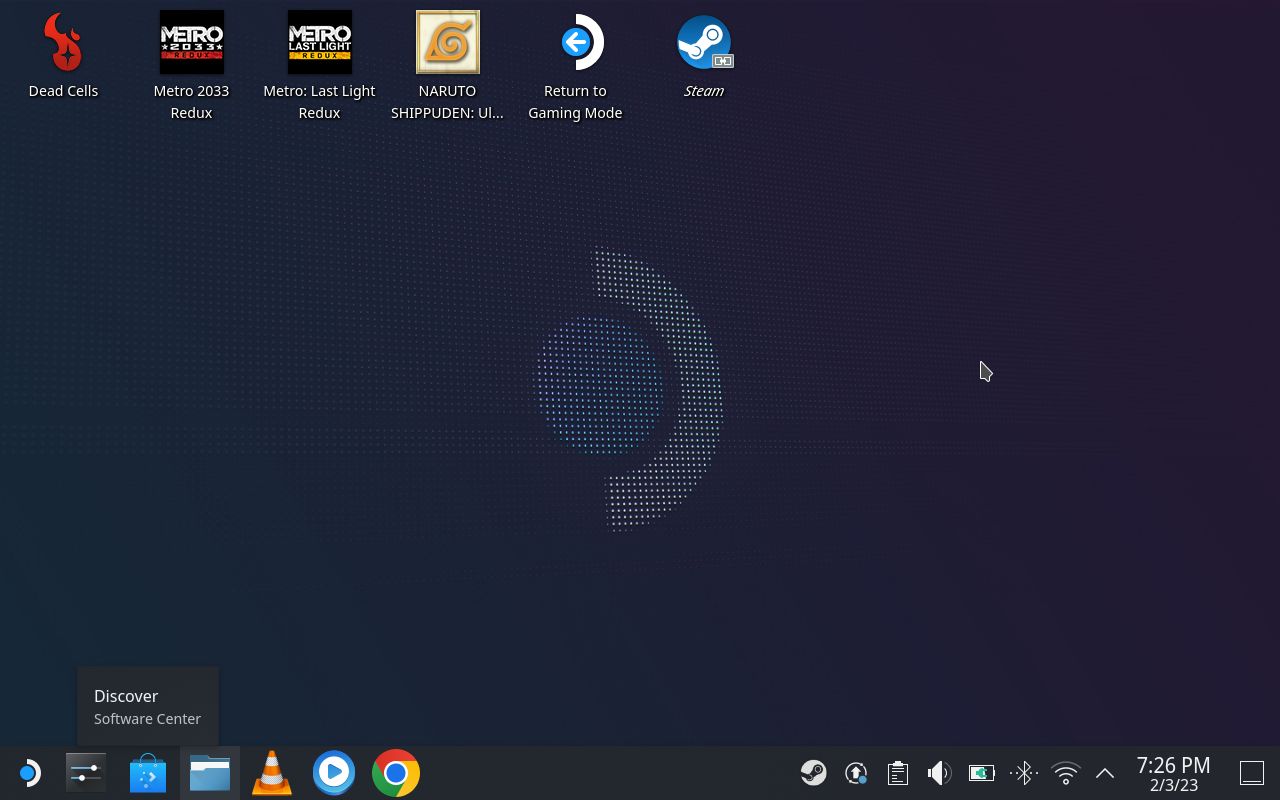1280x800 pixels.
Task: Select the Metro: Last Light Redux shortcut
Action: (319, 66)
